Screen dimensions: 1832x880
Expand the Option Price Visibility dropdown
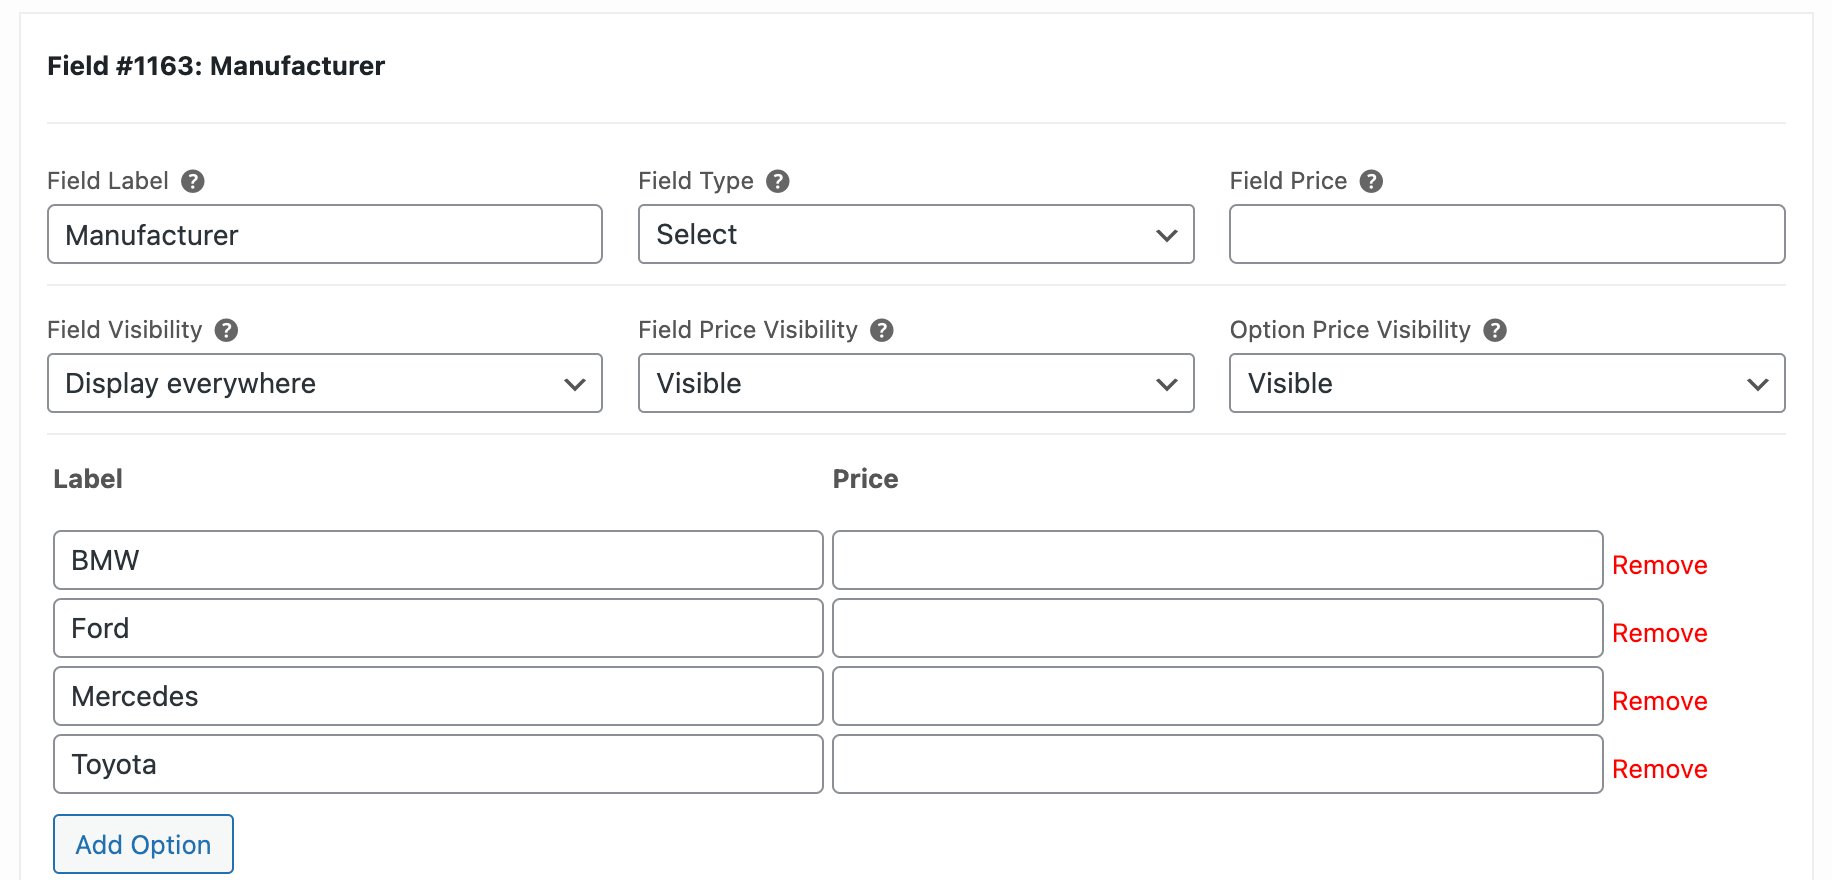1506,383
